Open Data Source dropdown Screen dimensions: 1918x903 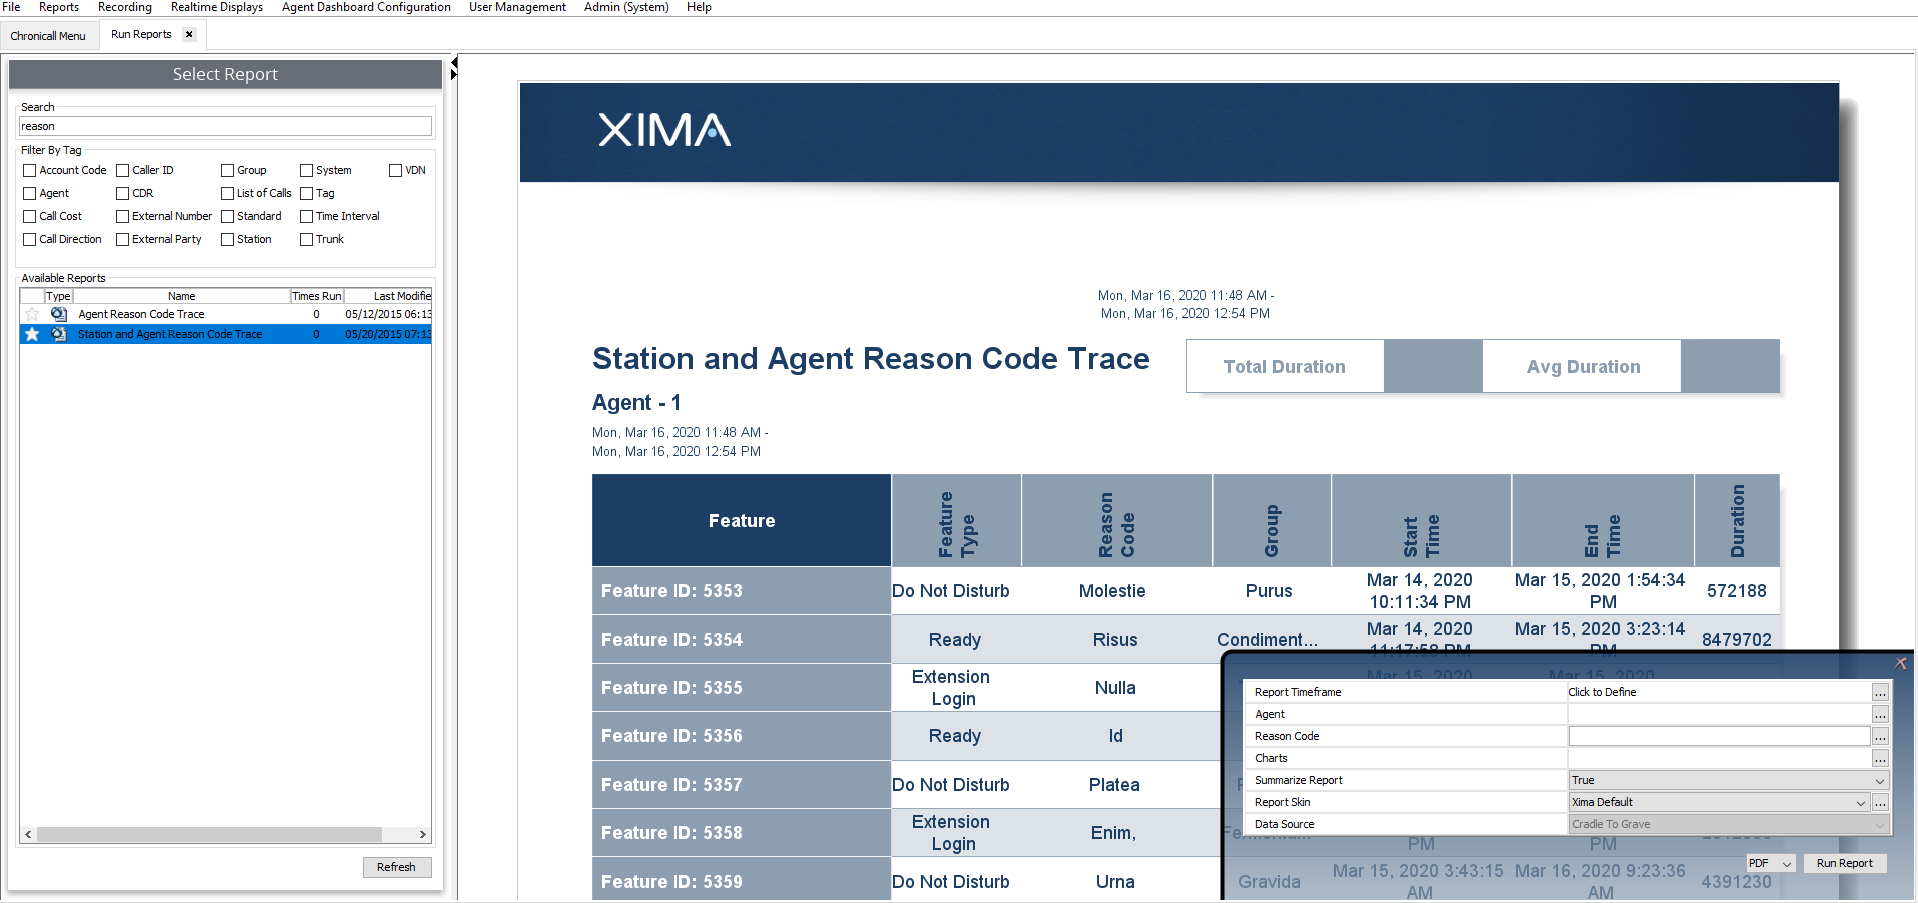[1728, 824]
